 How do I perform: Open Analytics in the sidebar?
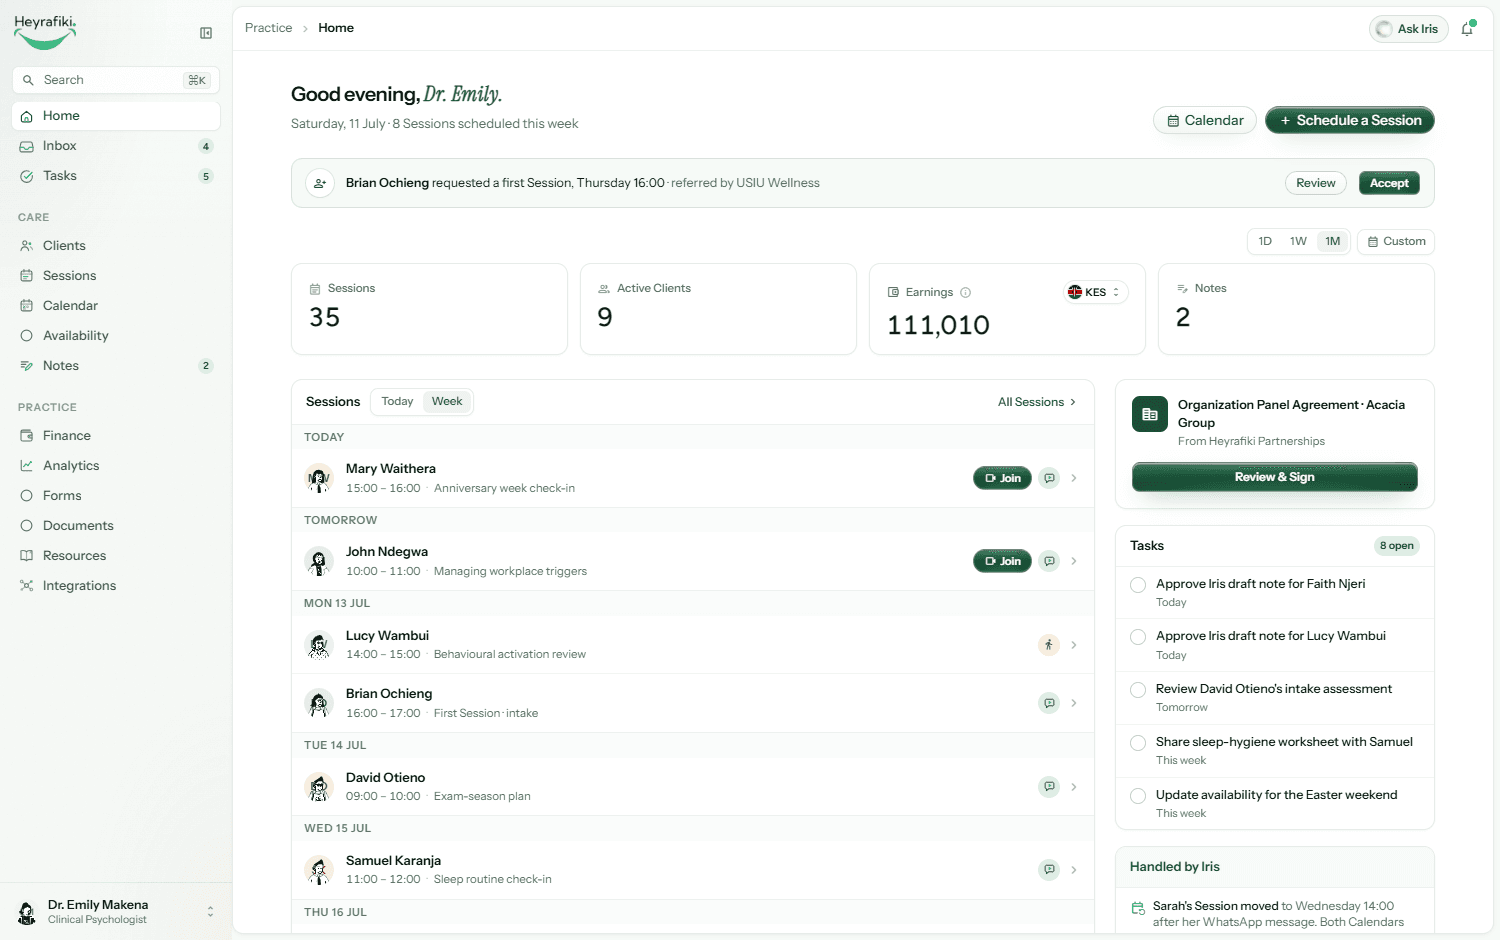tap(116, 466)
